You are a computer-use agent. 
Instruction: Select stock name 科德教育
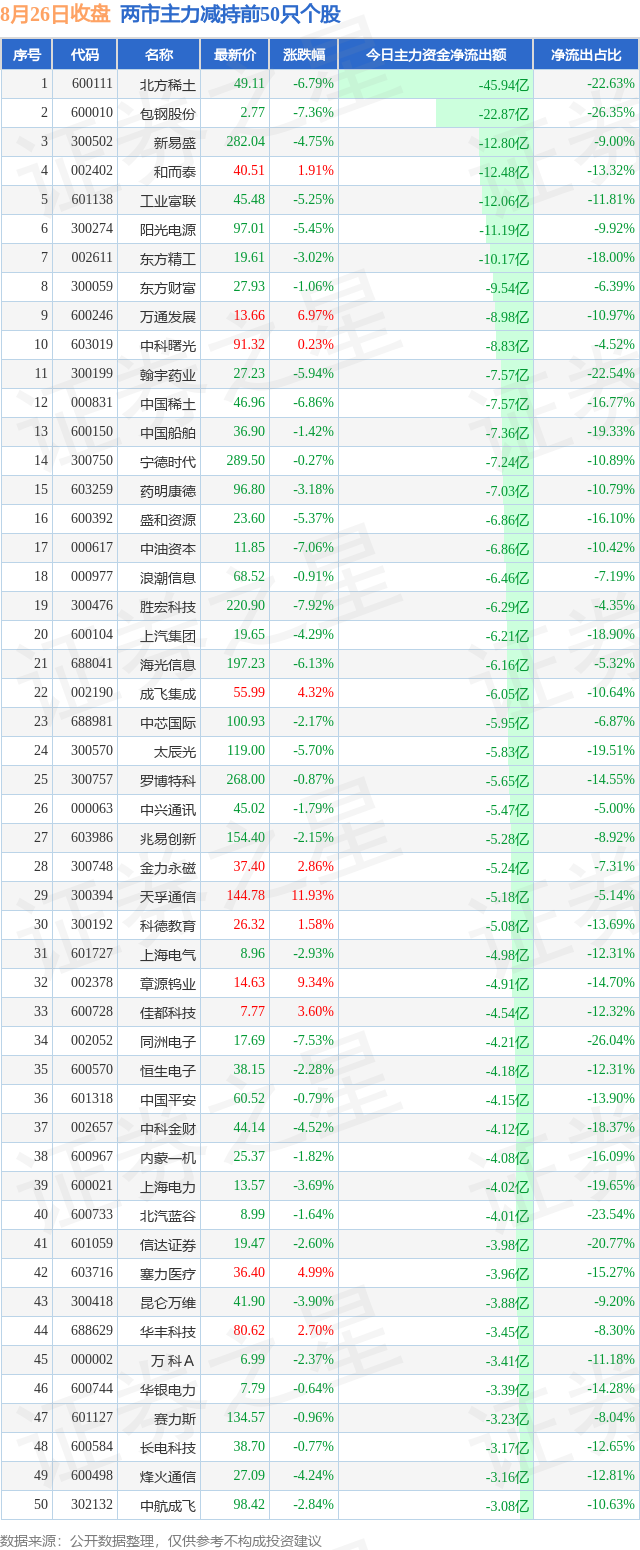168,925
